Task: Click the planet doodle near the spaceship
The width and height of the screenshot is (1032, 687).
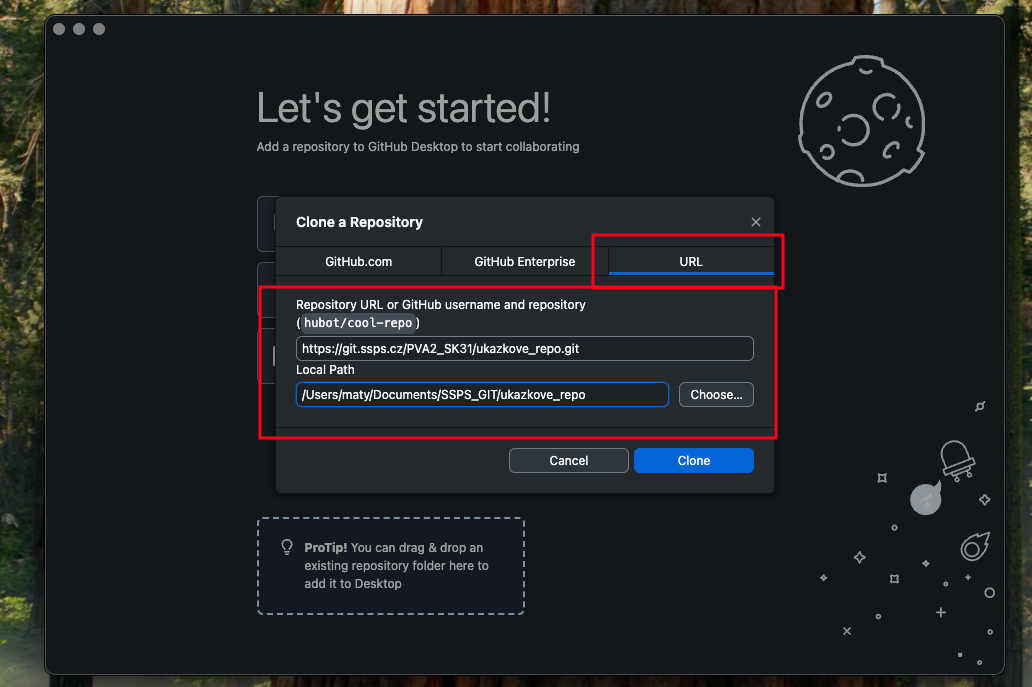Action: [x=925, y=499]
